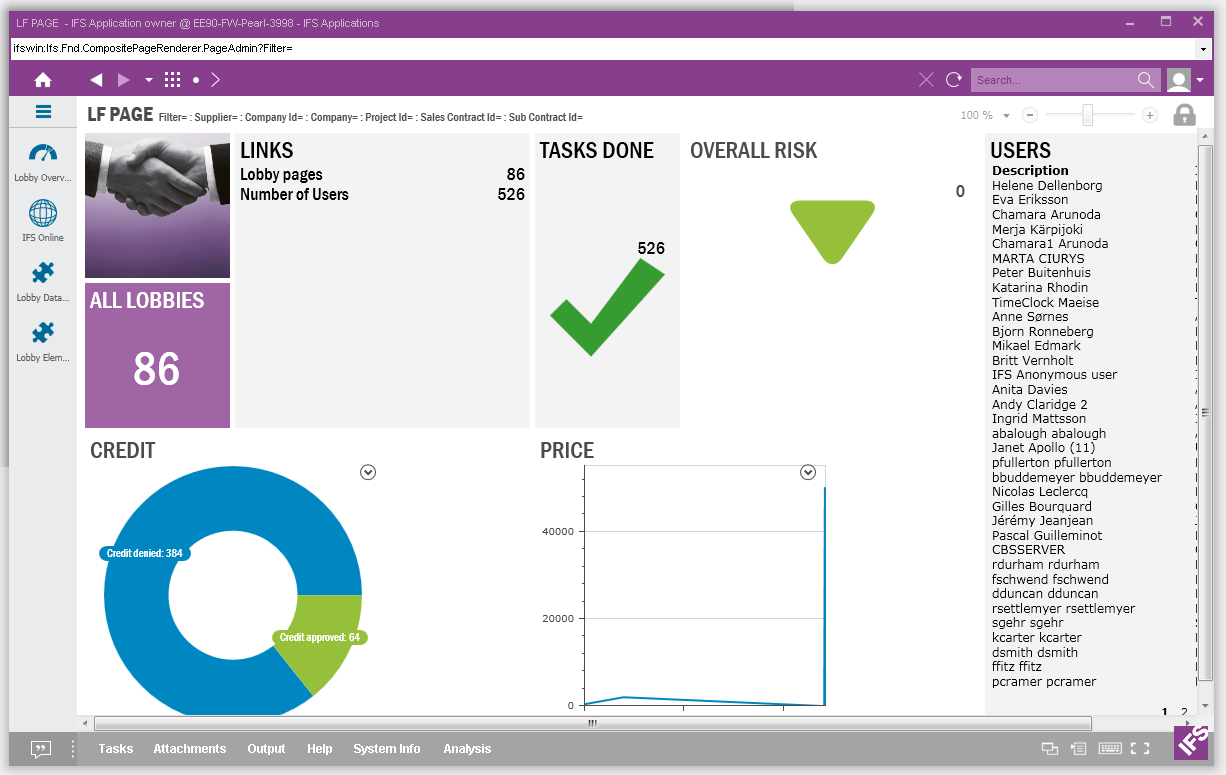Image resolution: width=1226 pixels, height=775 pixels.
Task: Expand the Credit chart options chevron
Action: click(368, 472)
